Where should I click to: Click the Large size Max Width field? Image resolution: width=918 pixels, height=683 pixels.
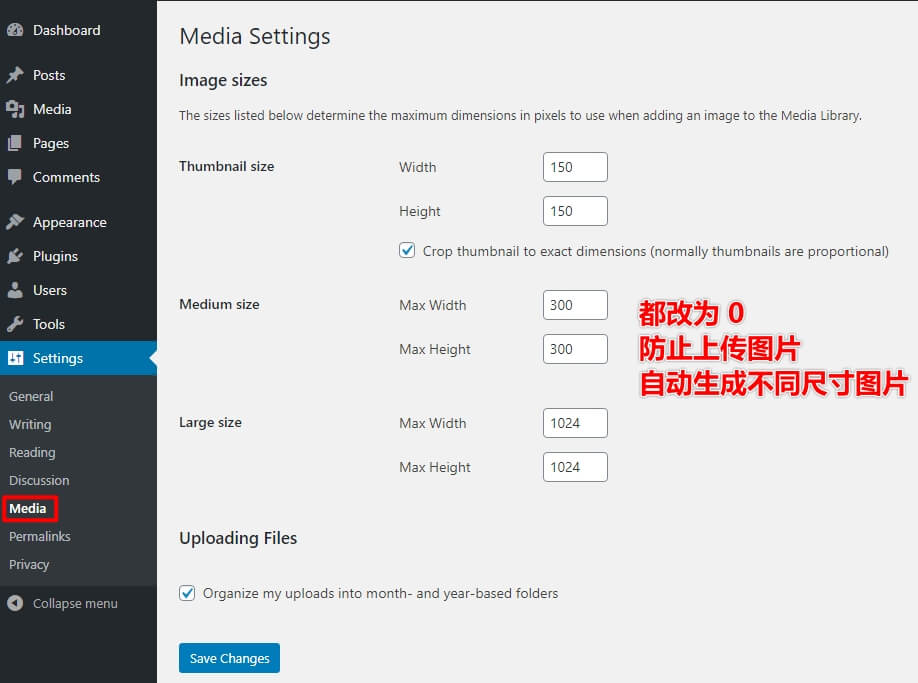(x=575, y=423)
